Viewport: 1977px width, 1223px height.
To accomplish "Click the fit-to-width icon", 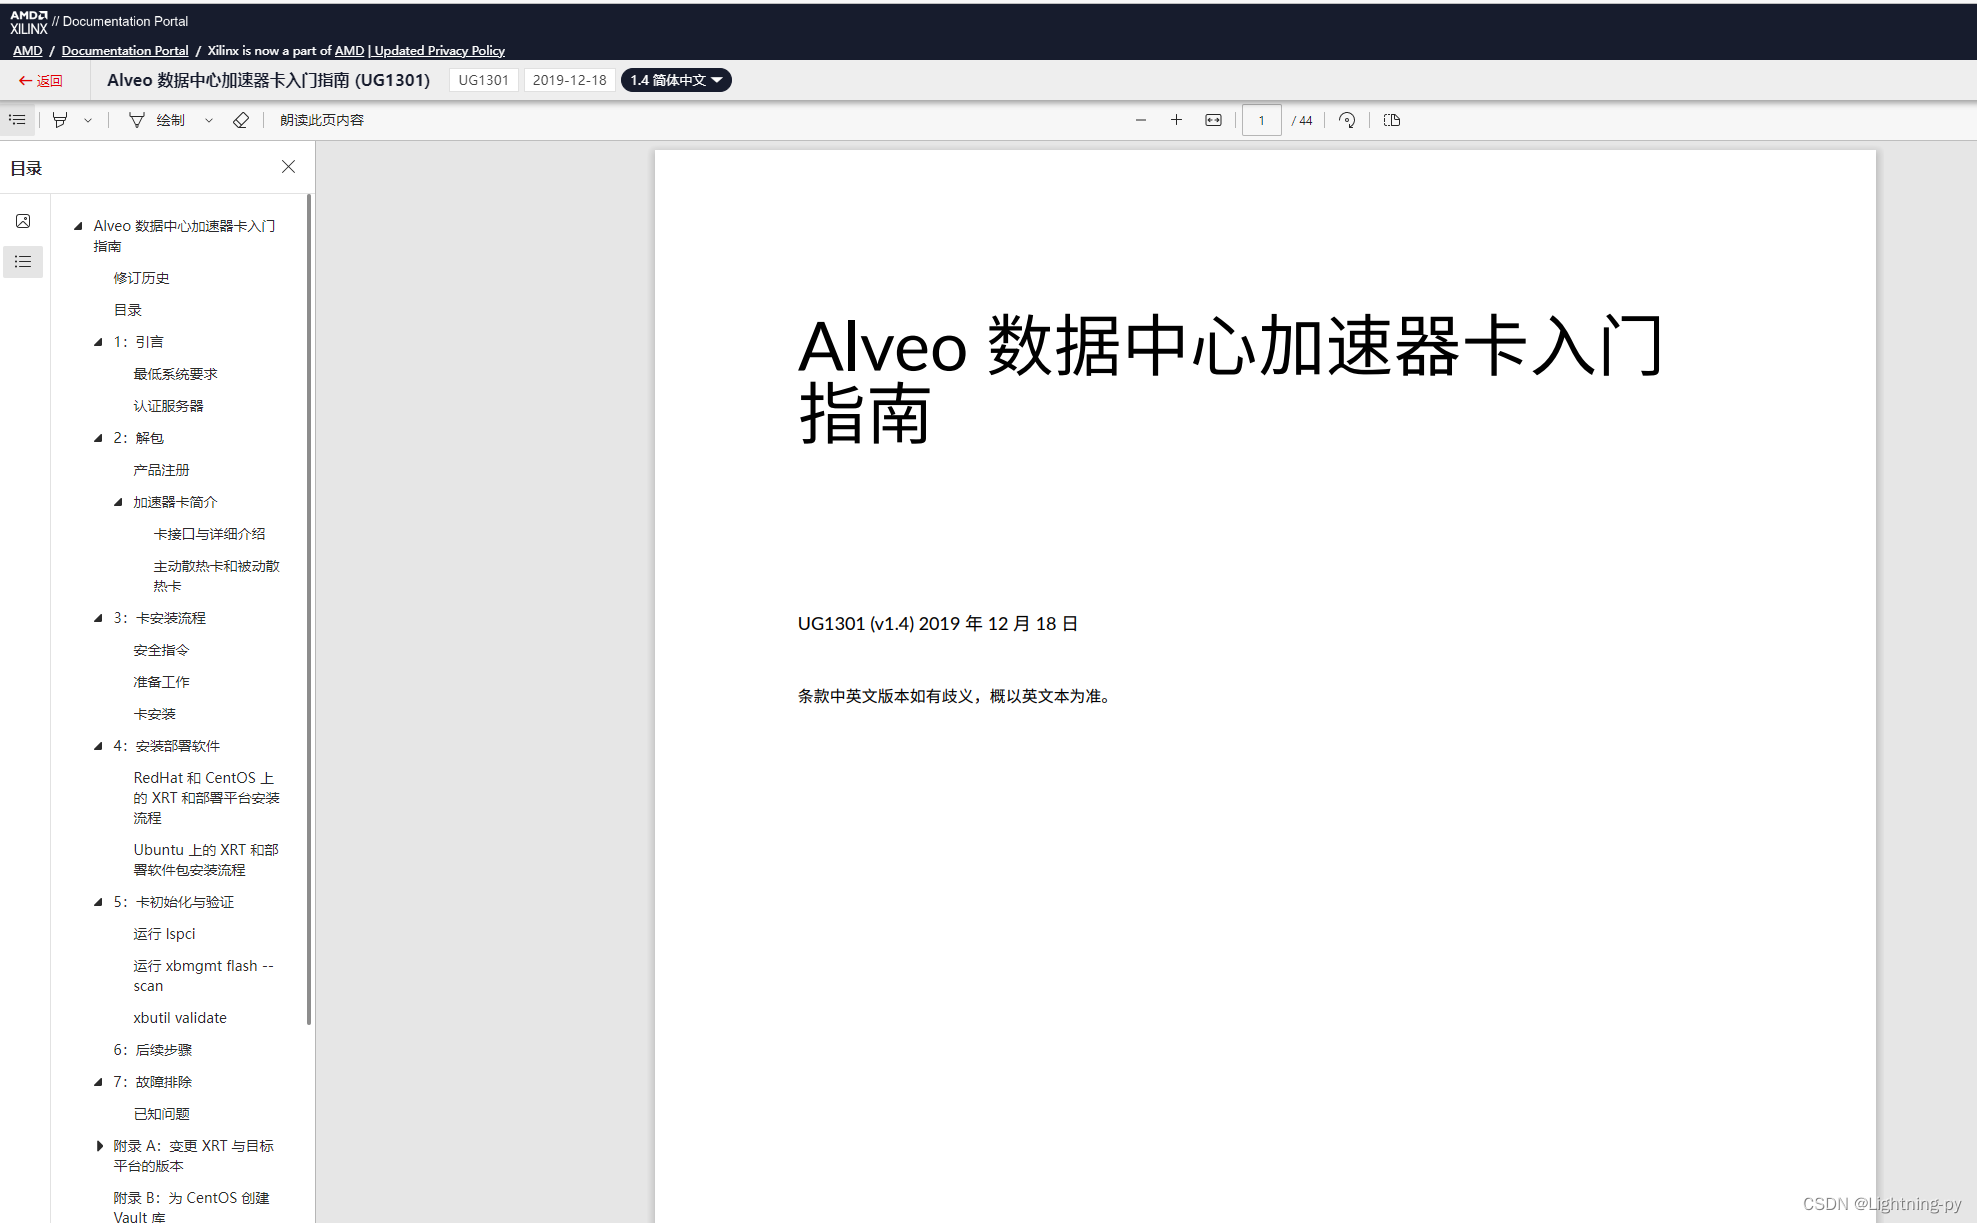I will [1213, 119].
